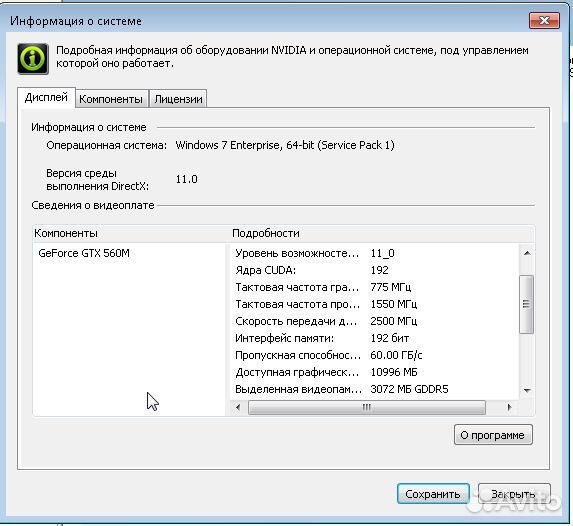
Task: Open the Лицензии tab
Action: (178, 99)
